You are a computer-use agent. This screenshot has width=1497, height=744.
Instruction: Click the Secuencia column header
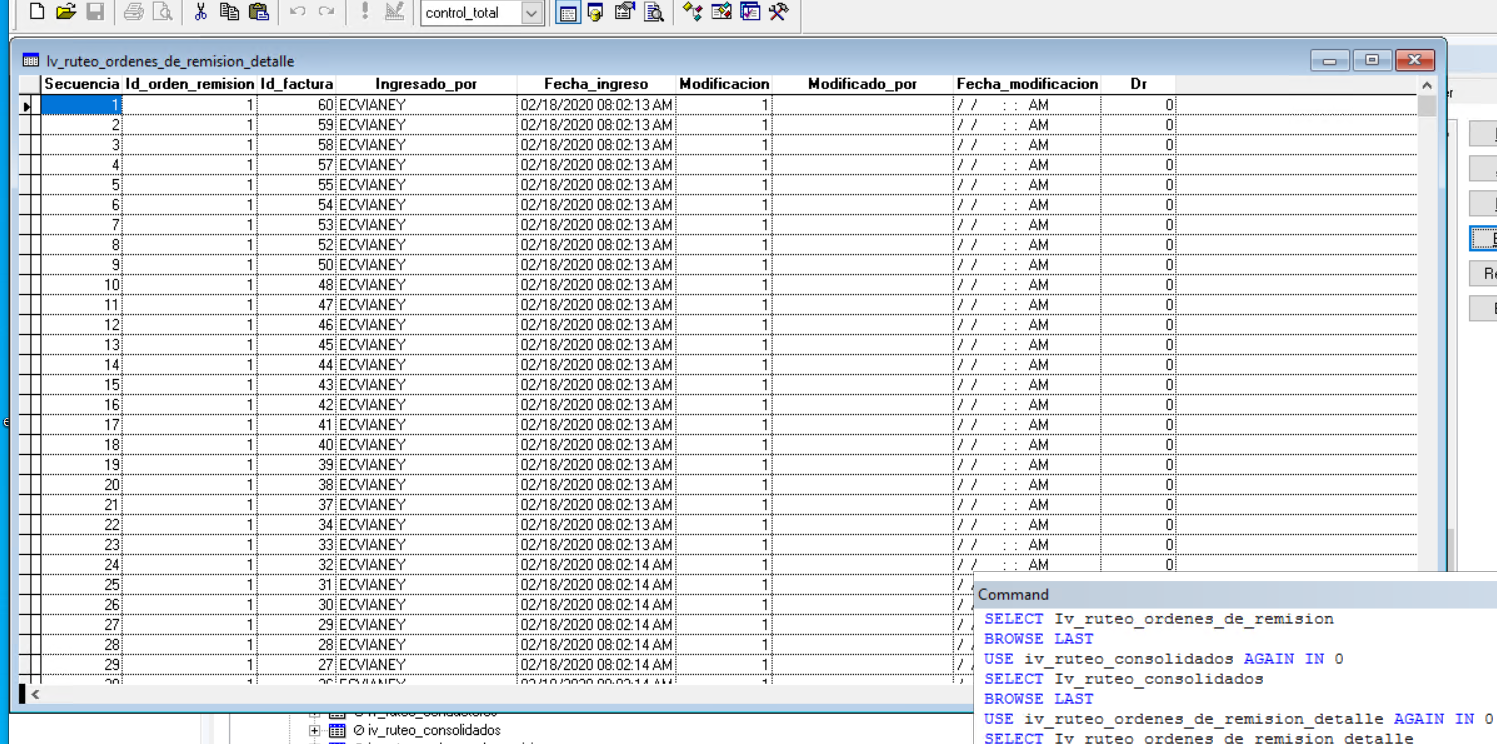82,84
